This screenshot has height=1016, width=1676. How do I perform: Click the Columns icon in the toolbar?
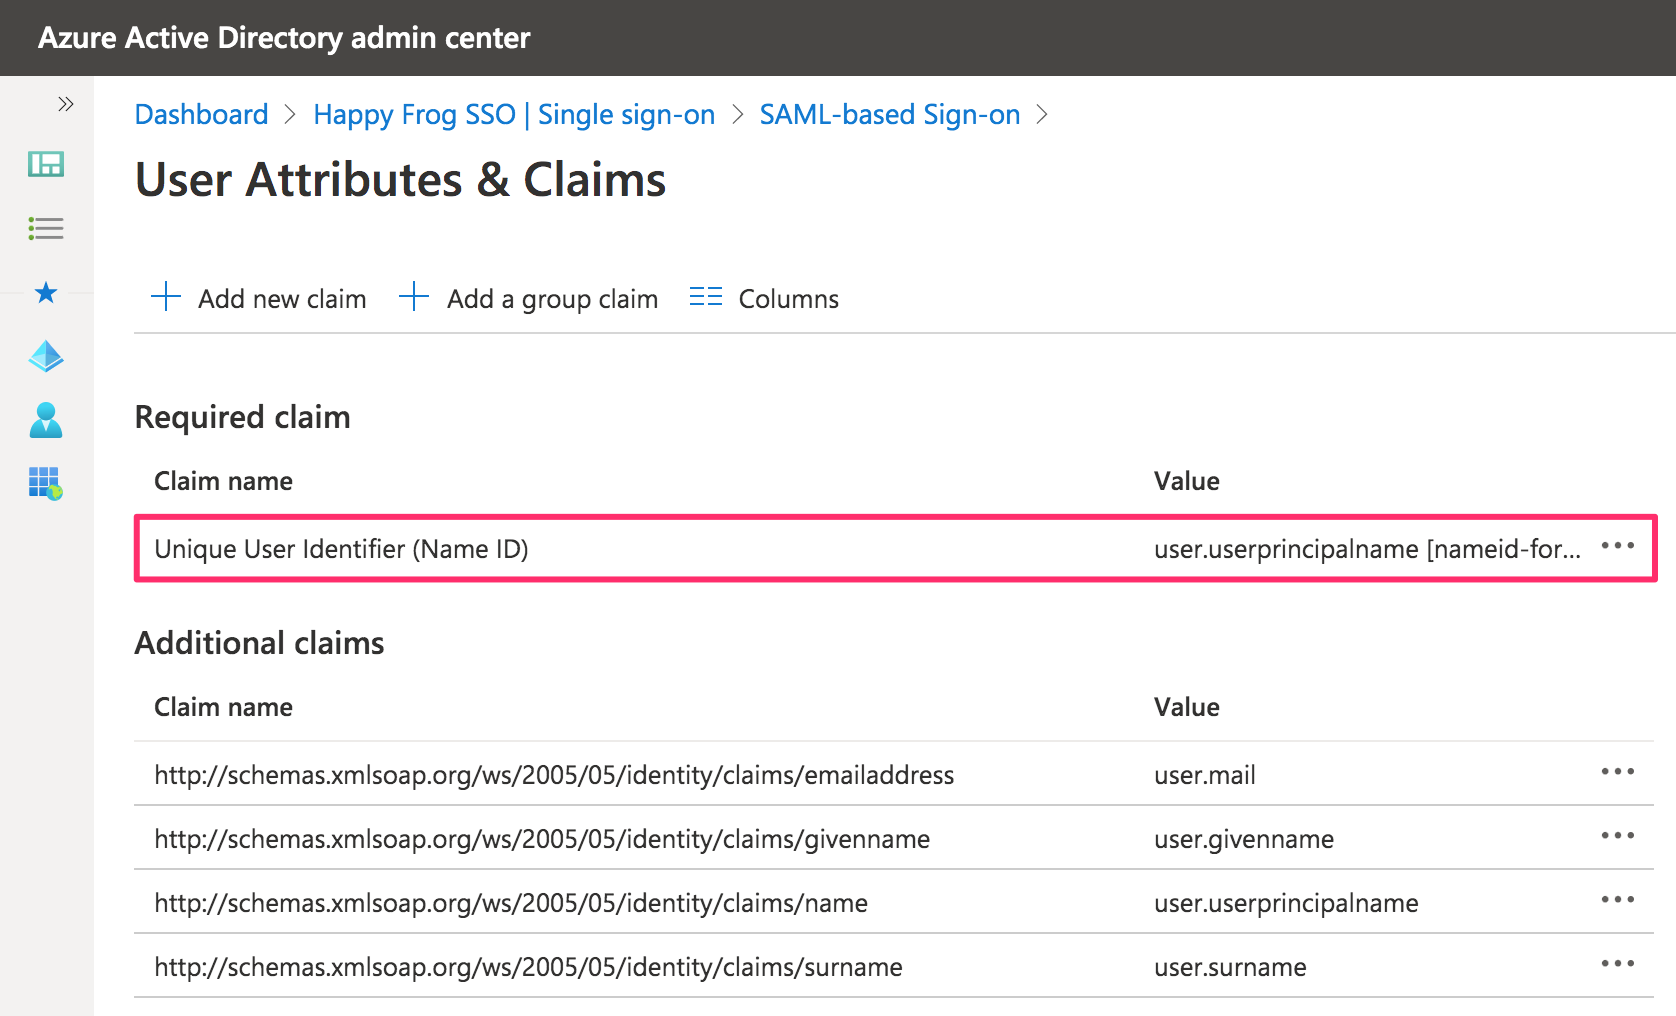point(705,296)
